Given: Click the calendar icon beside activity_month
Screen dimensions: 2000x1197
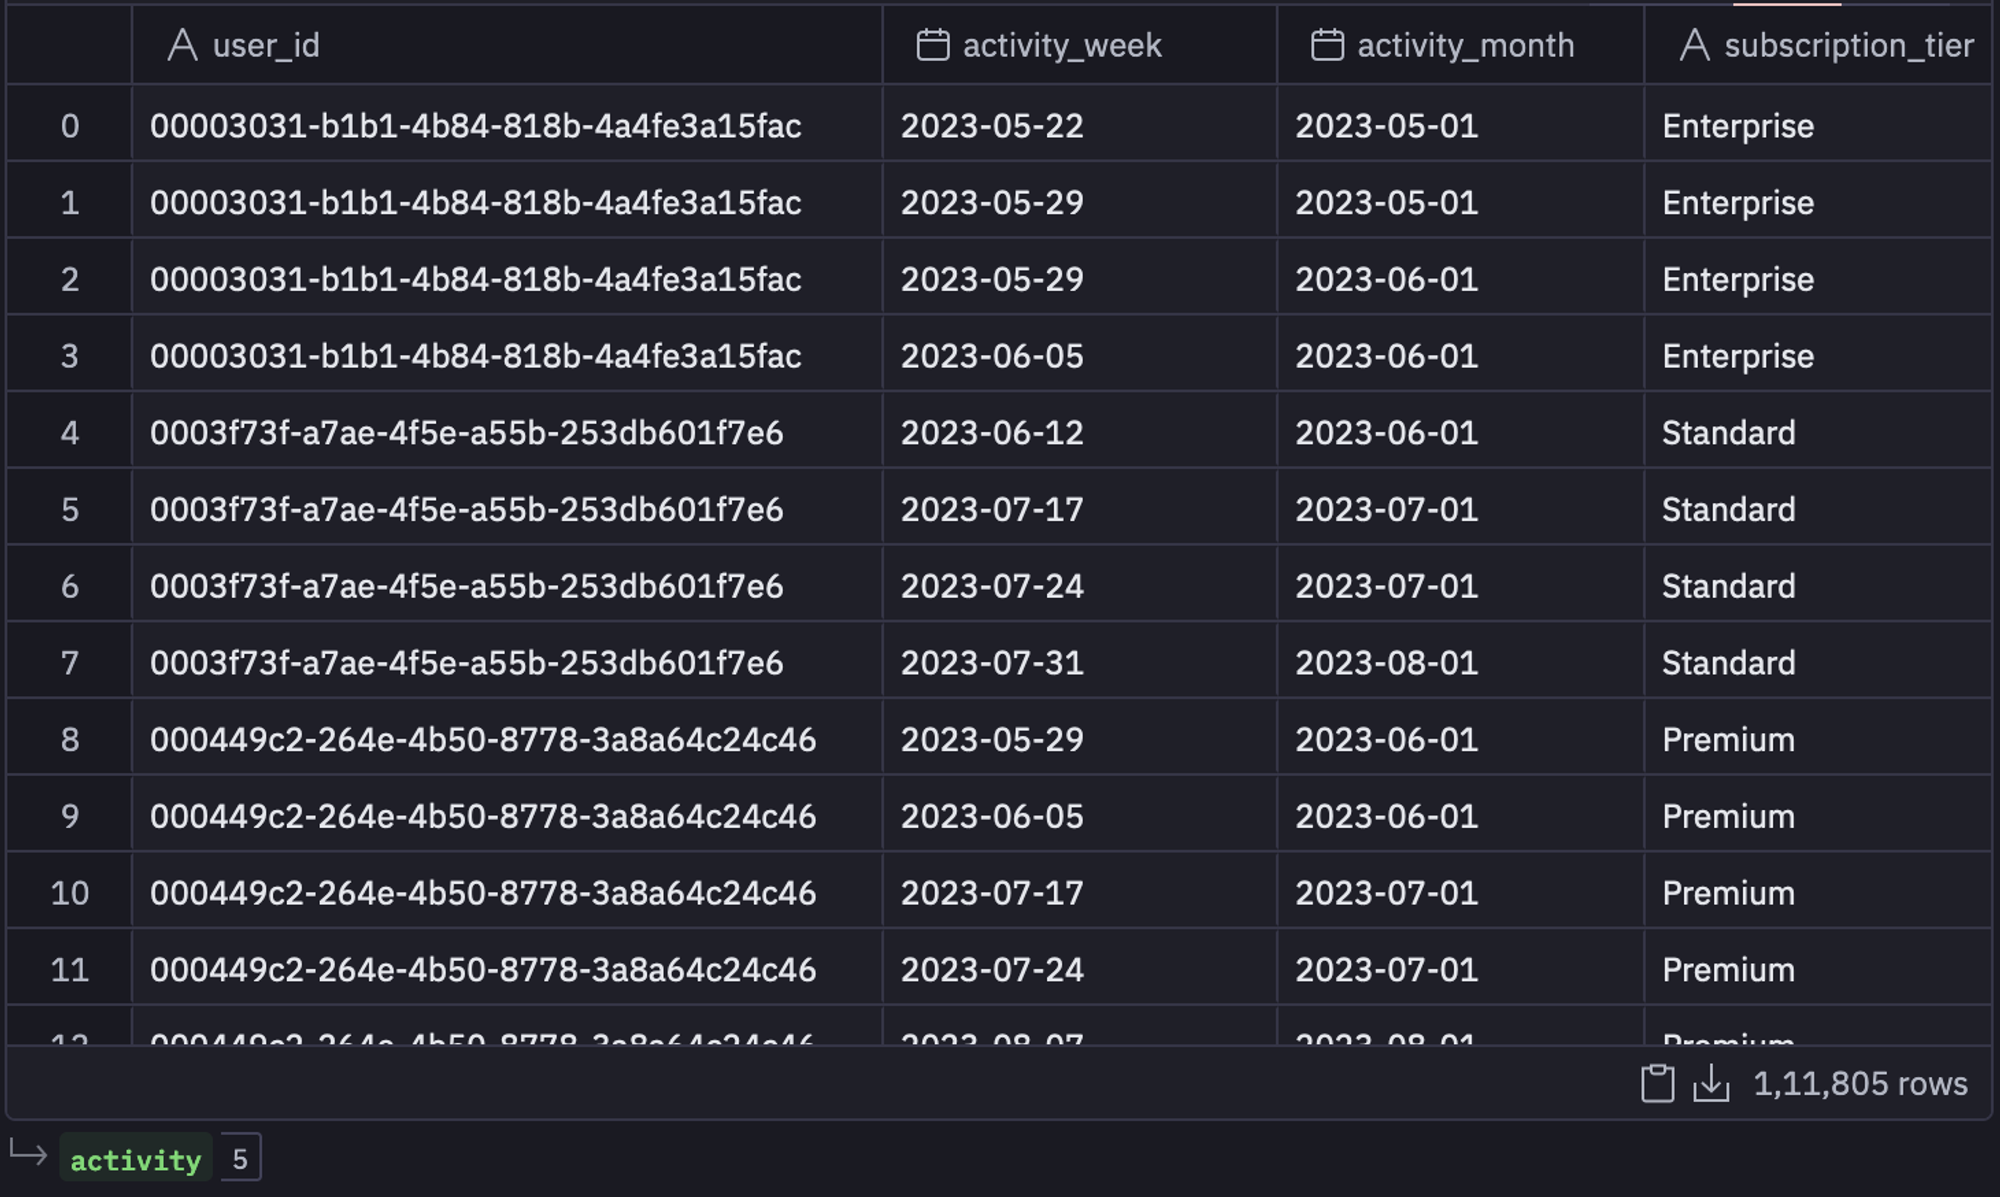Looking at the screenshot, I should tap(1327, 45).
